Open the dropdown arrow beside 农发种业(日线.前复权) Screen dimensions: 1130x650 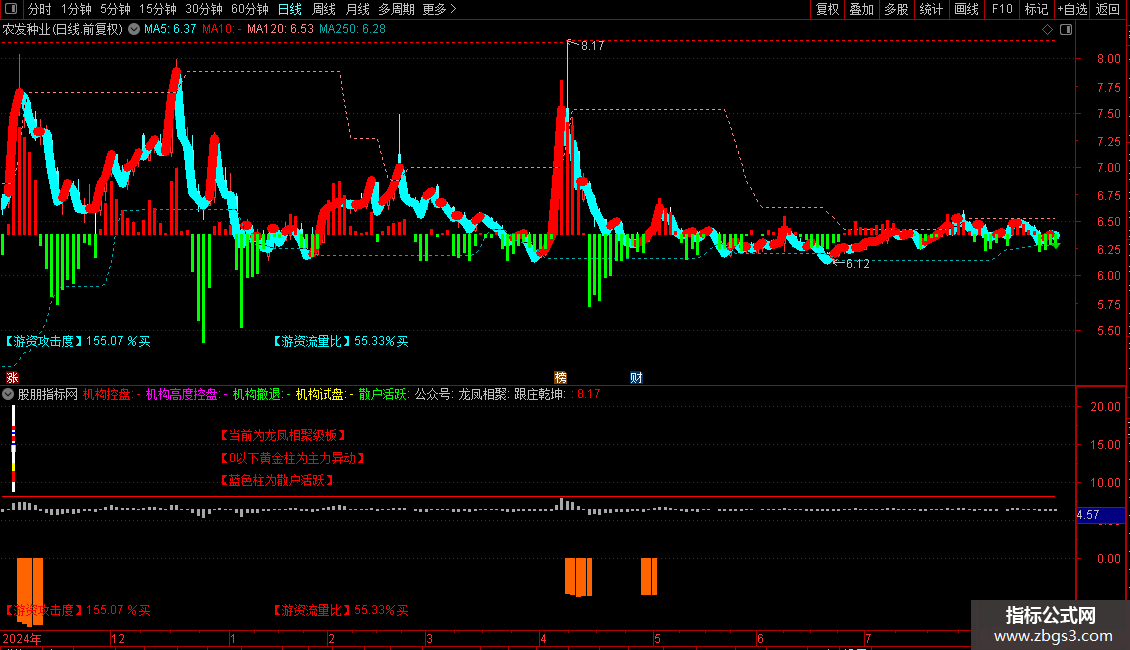pos(134,30)
